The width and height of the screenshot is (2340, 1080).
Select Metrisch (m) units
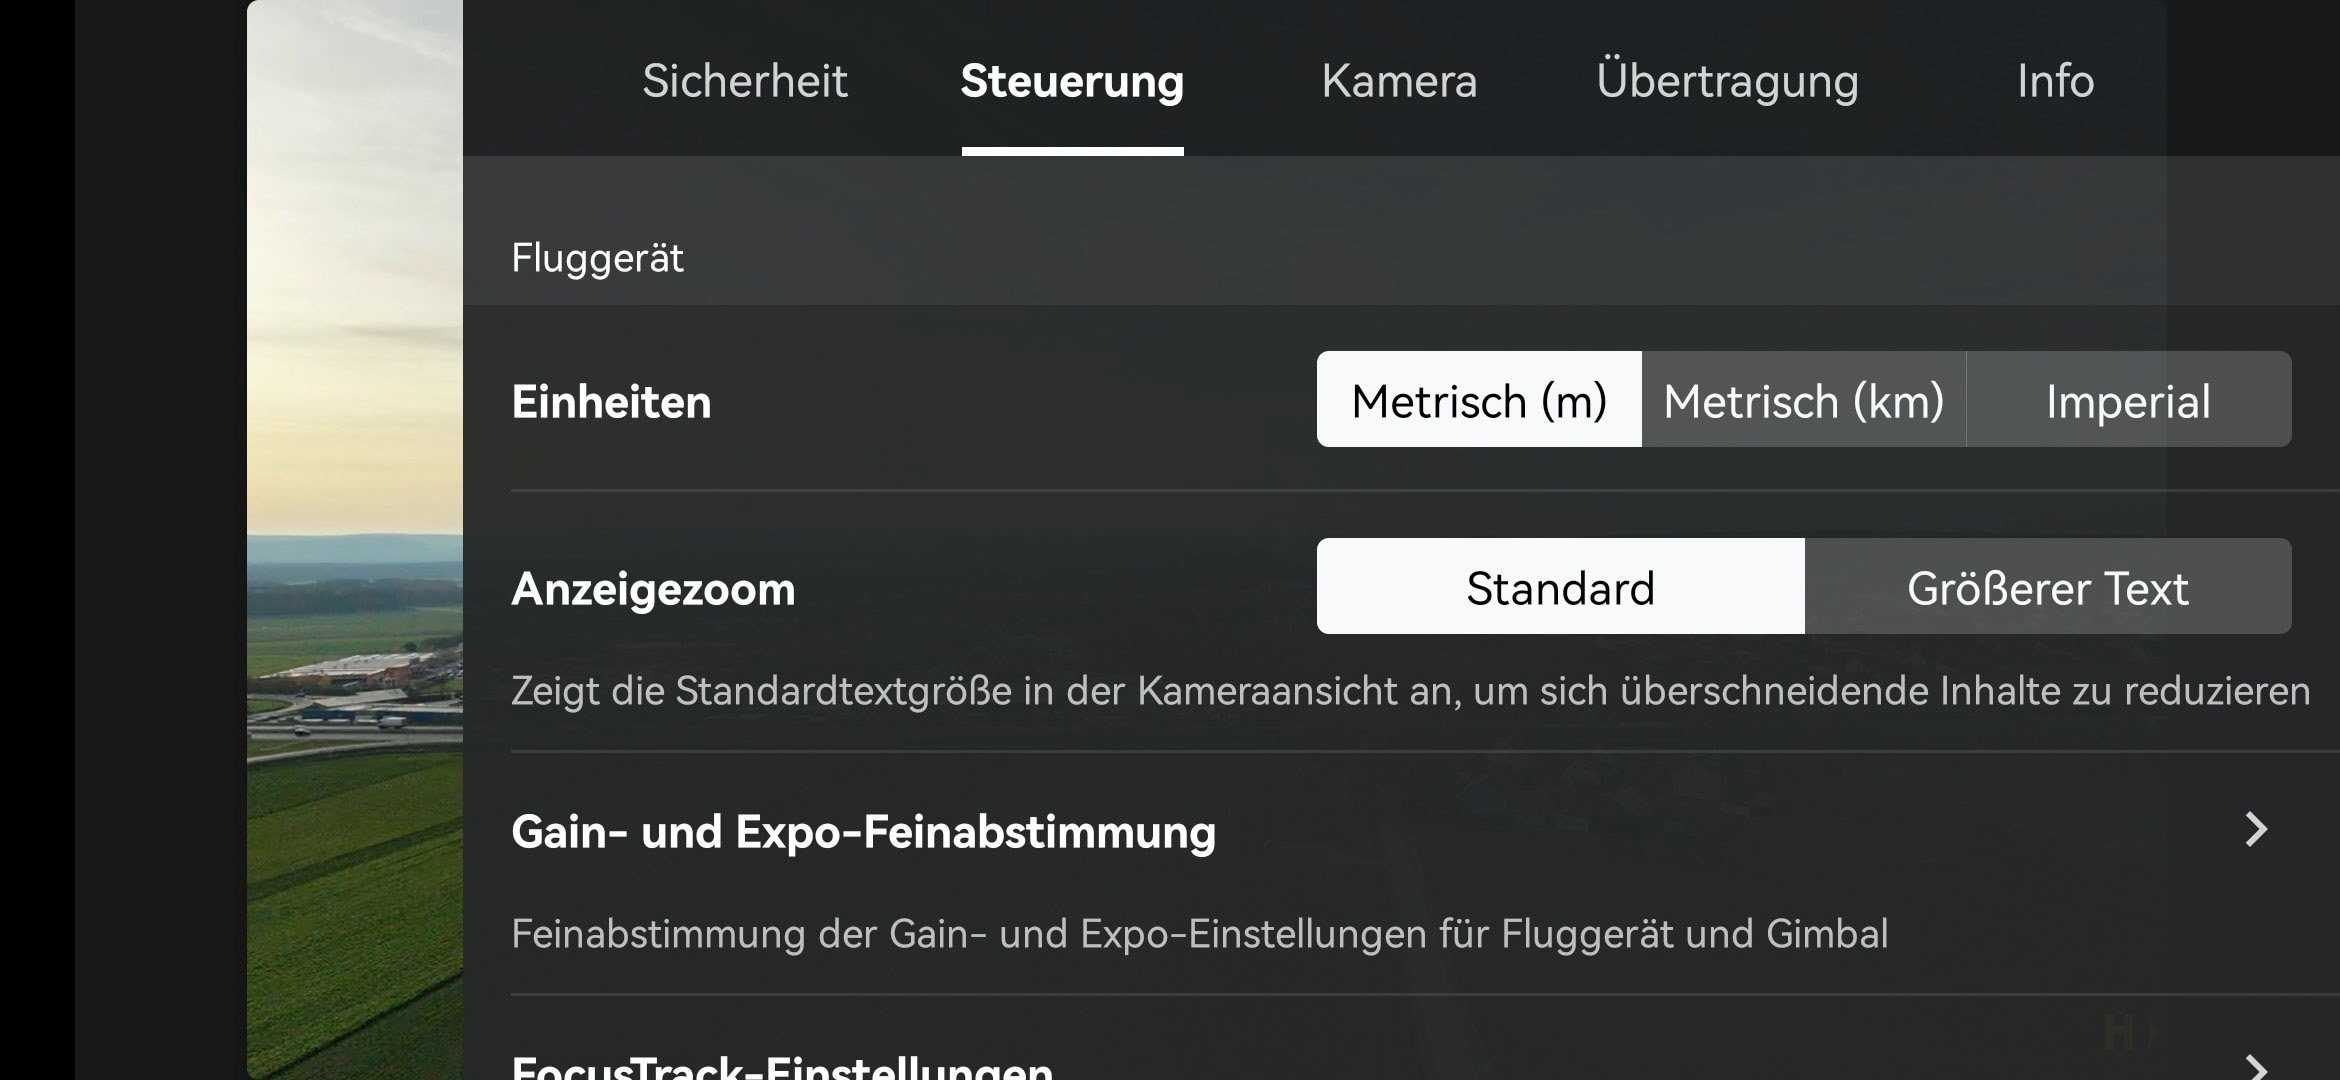1479,400
